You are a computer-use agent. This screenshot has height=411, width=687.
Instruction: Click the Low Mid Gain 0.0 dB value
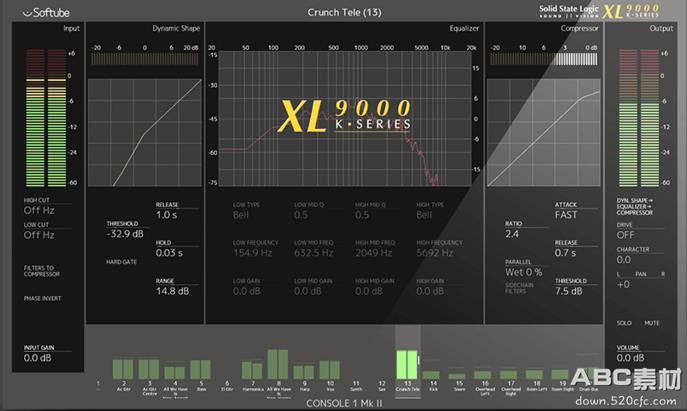(308, 291)
